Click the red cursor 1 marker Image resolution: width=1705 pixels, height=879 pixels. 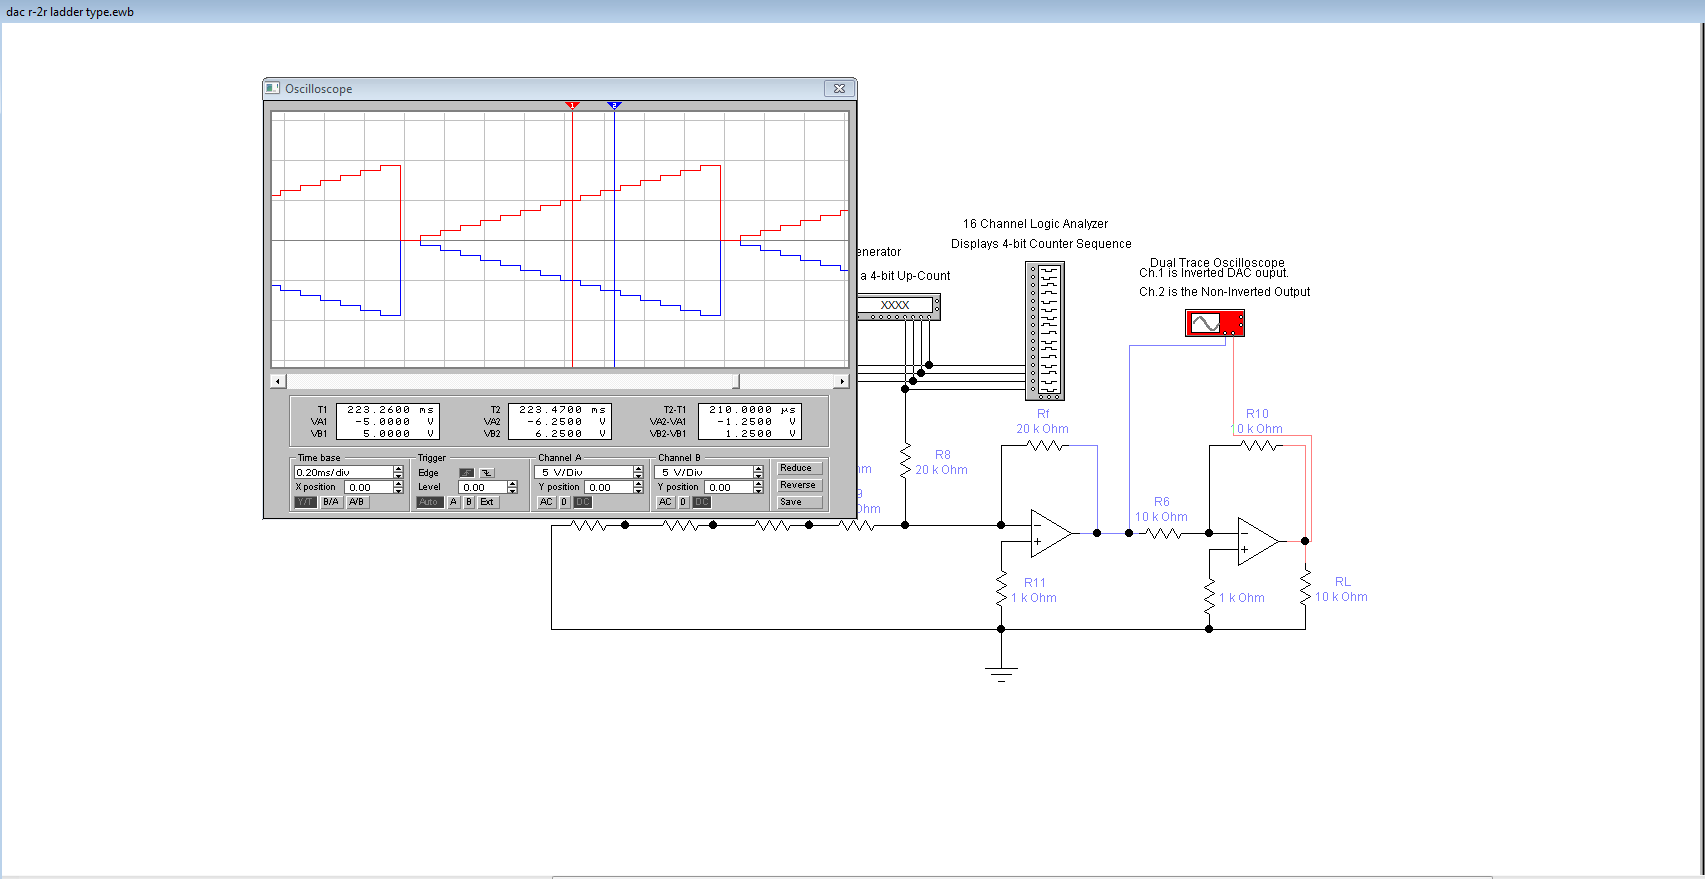click(x=572, y=105)
